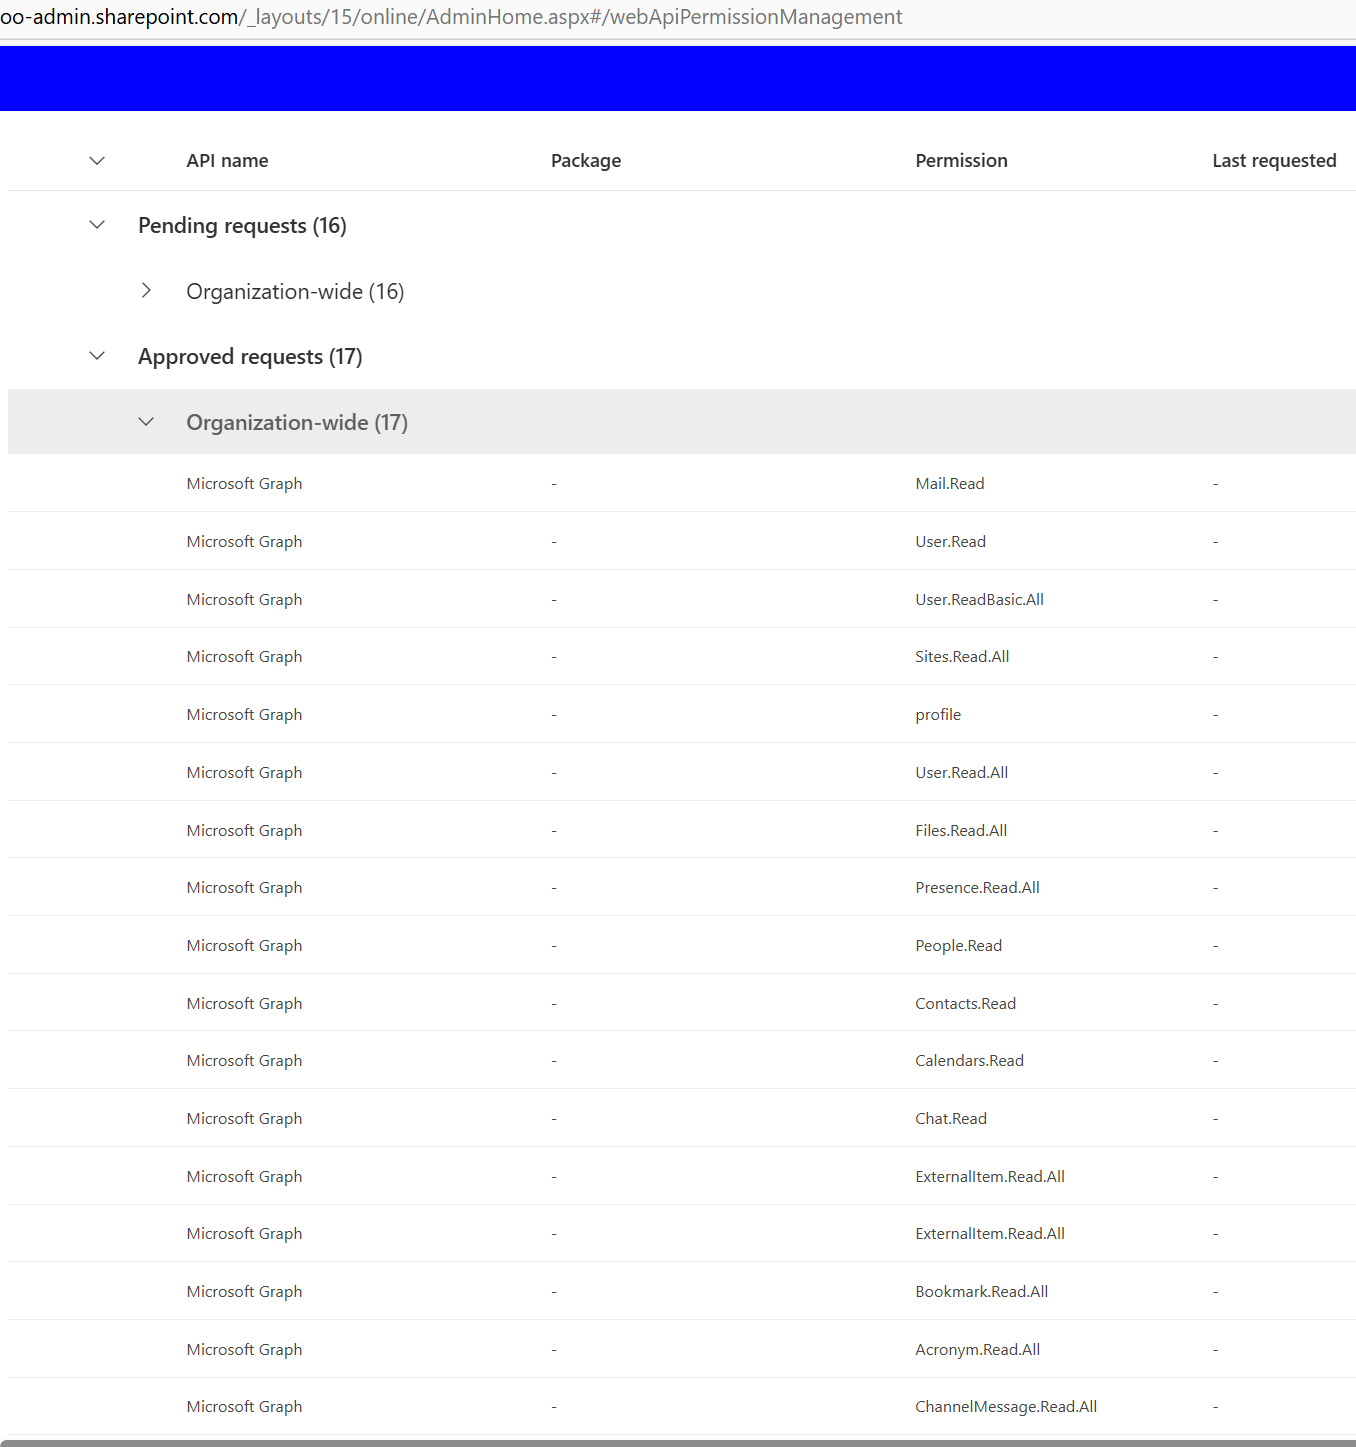
Task: Click Organization-wide (16) group label
Action: [x=295, y=292]
